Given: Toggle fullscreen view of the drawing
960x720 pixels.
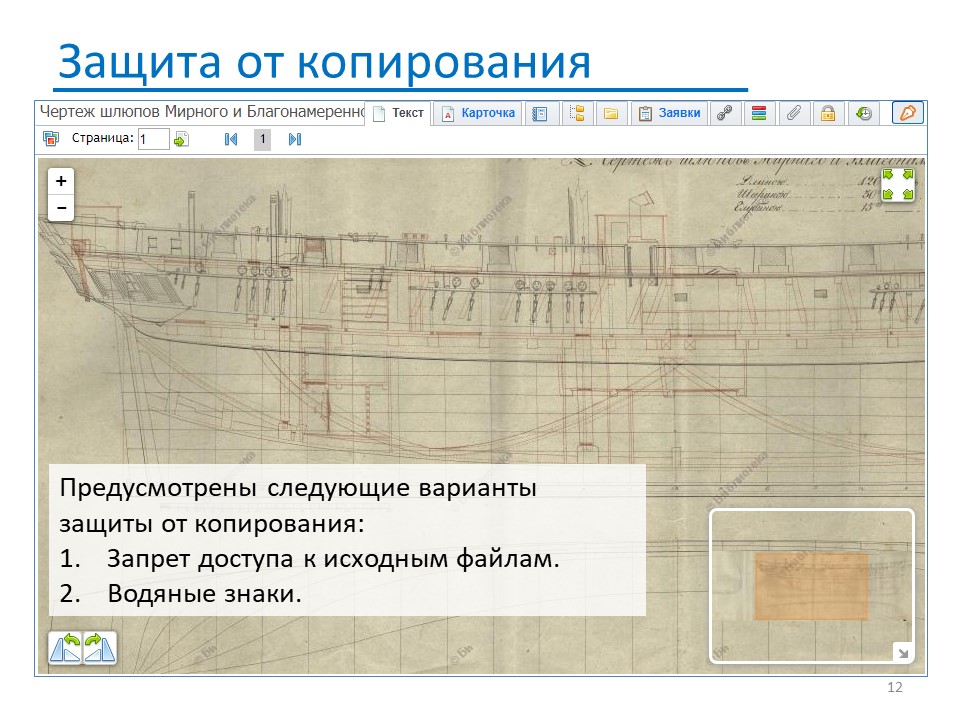Looking at the screenshot, I should pos(898,185).
